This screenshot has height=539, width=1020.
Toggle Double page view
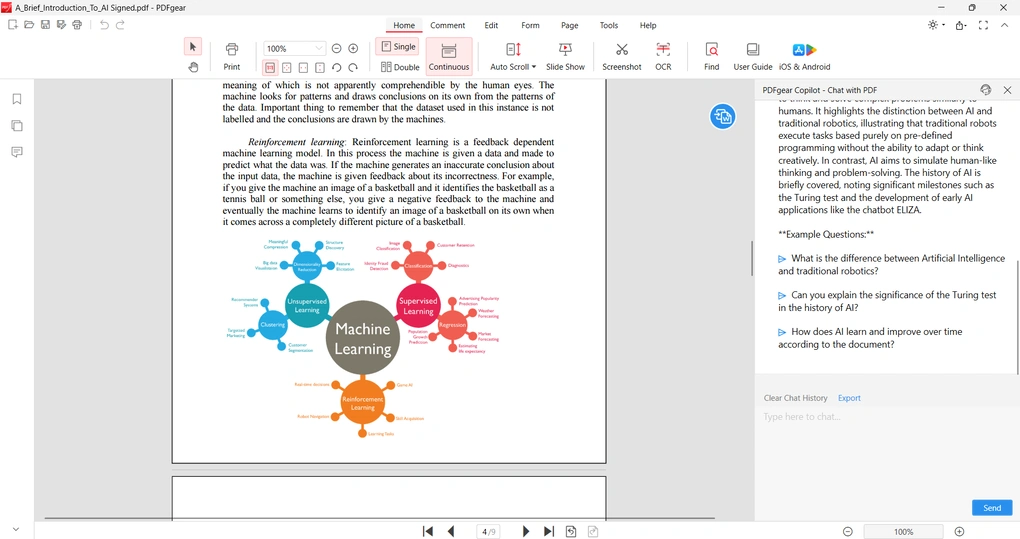tap(400, 67)
